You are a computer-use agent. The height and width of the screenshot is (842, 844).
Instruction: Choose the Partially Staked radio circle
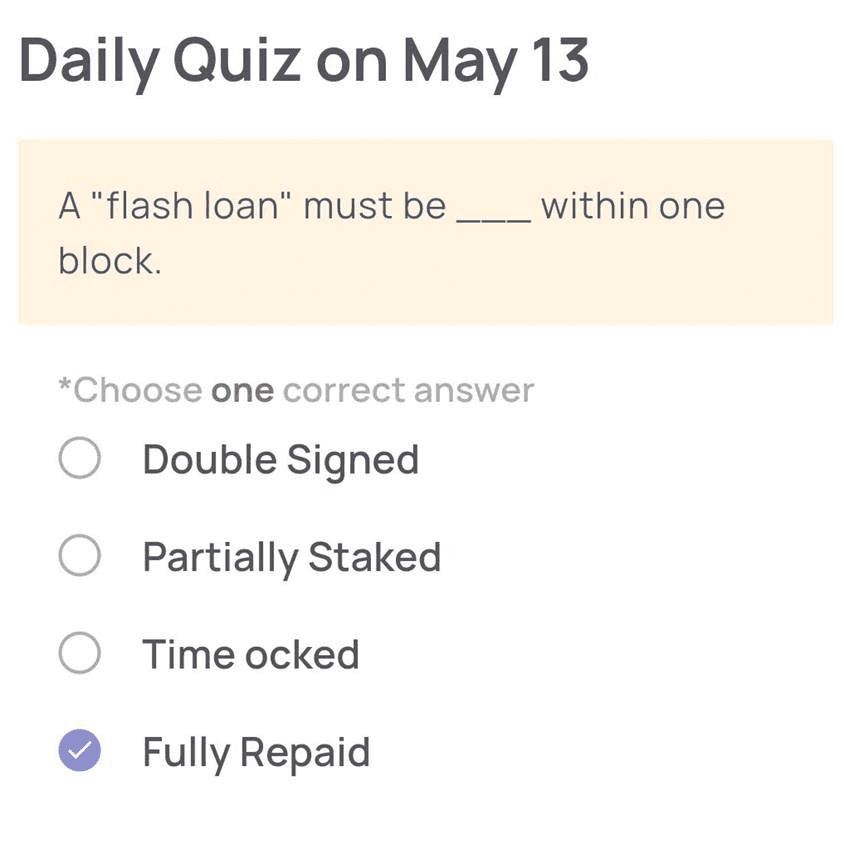point(80,556)
